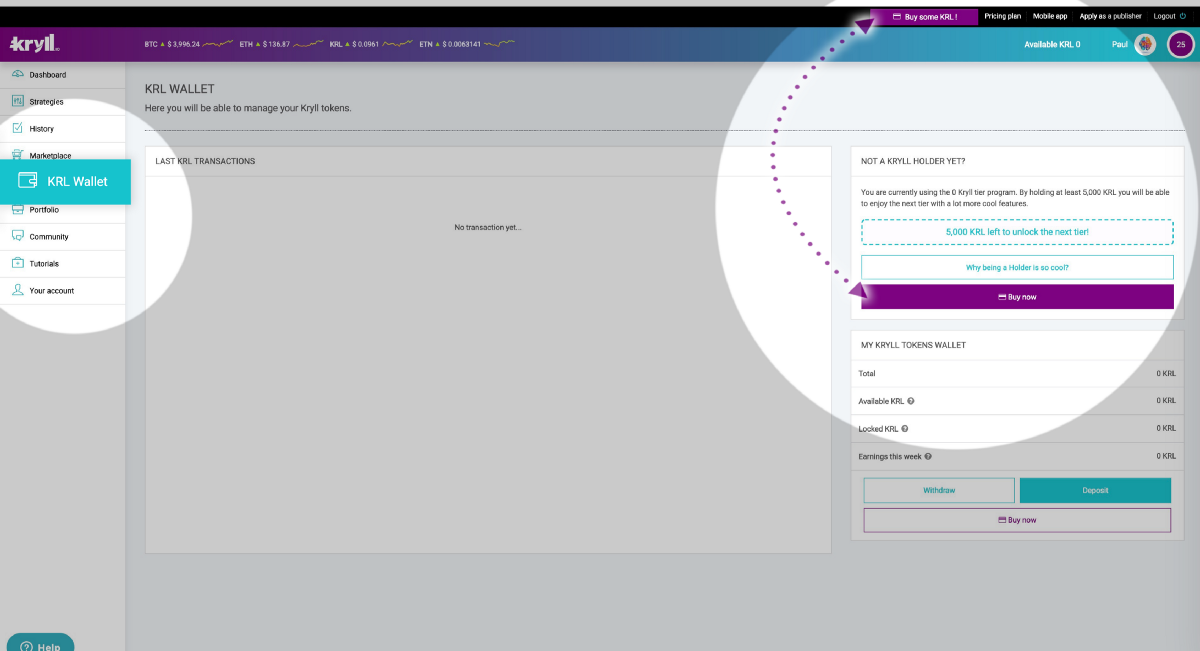Click the No transaction yet... message
The image size is (1200, 651).
pyautogui.click(x=488, y=227)
